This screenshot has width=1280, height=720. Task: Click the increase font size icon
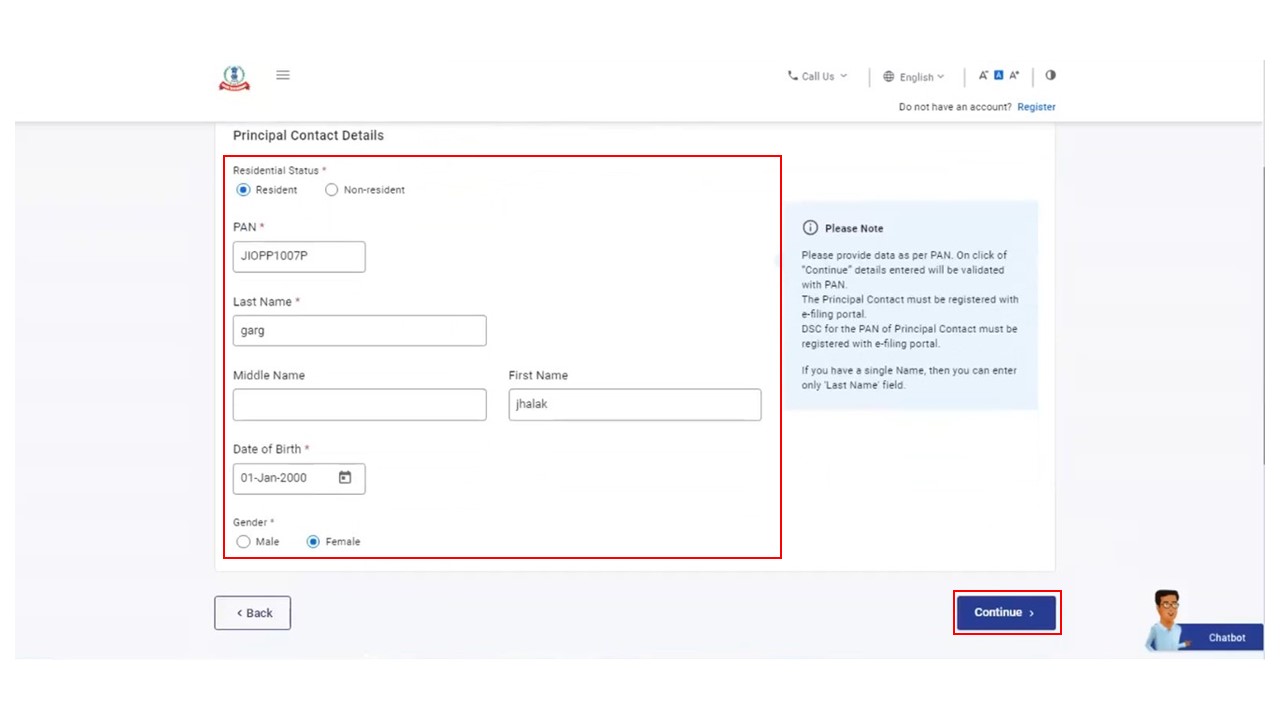click(x=1014, y=76)
